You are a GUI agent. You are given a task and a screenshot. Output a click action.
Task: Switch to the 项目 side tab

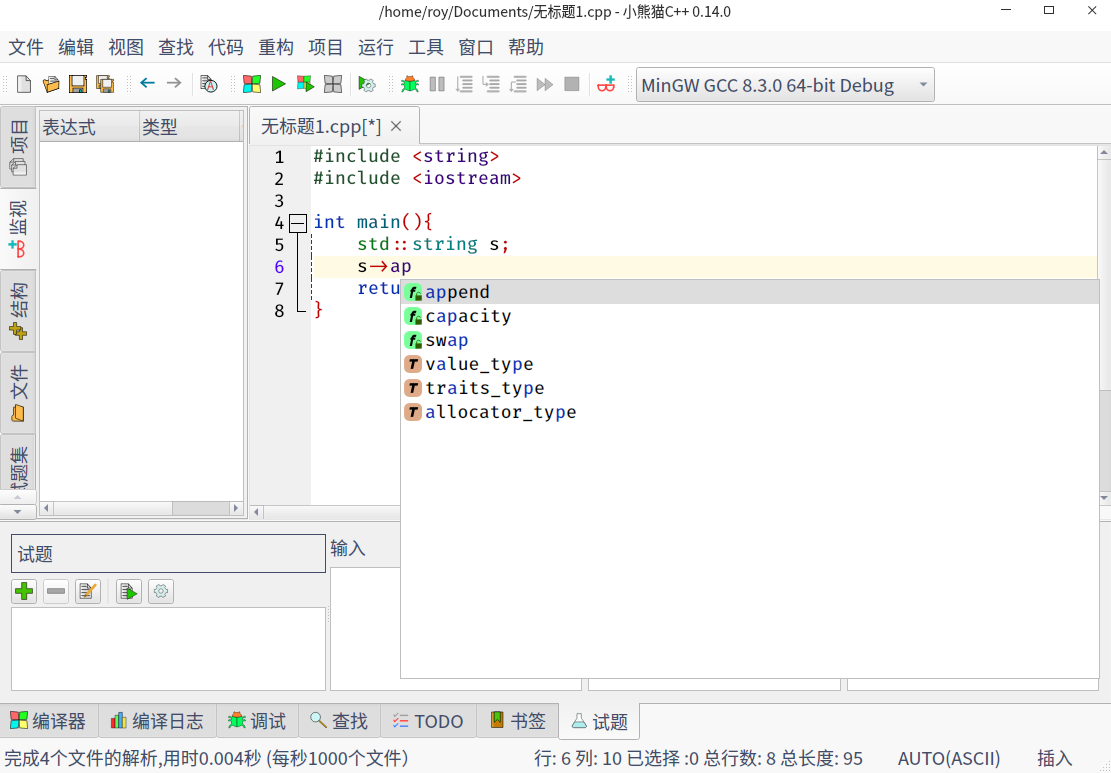pyautogui.click(x=18, y=147)
